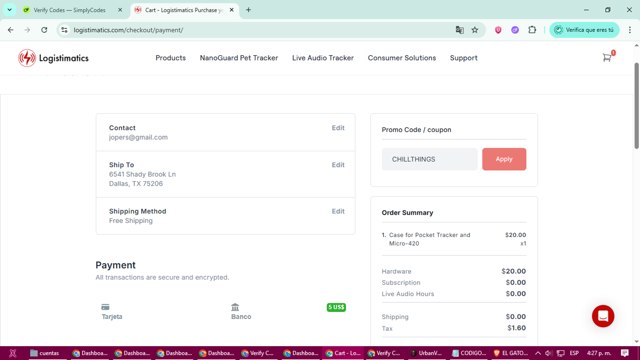Image resolution: width=640 pixels, height=360 pixels.
Task: Open the extensions puzzle icon
Action: (532, 30)
